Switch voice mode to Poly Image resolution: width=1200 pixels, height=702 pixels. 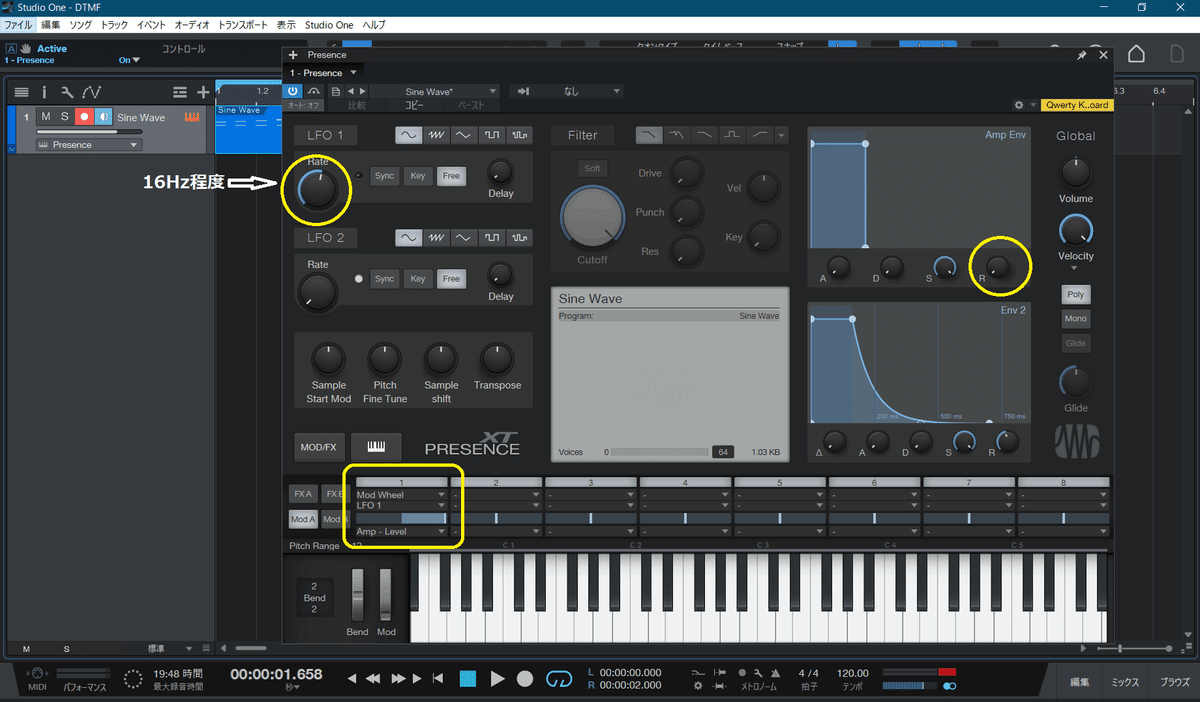[1076, 295]
